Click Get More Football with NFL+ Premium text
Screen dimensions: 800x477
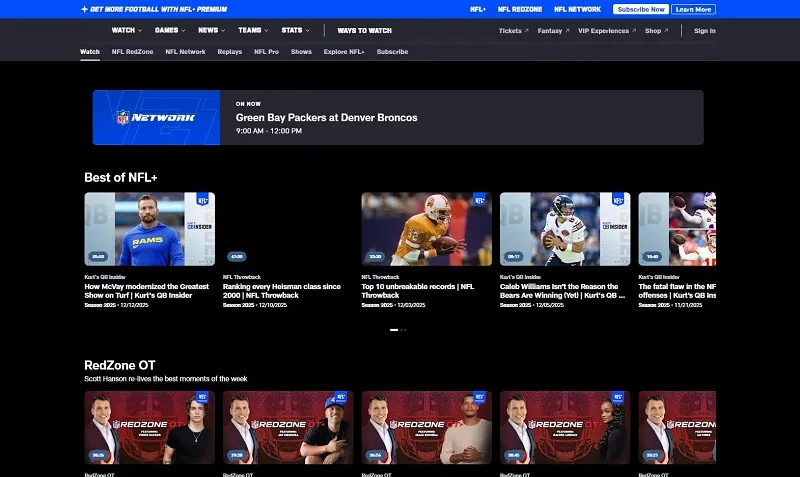[x=158, y=9]
